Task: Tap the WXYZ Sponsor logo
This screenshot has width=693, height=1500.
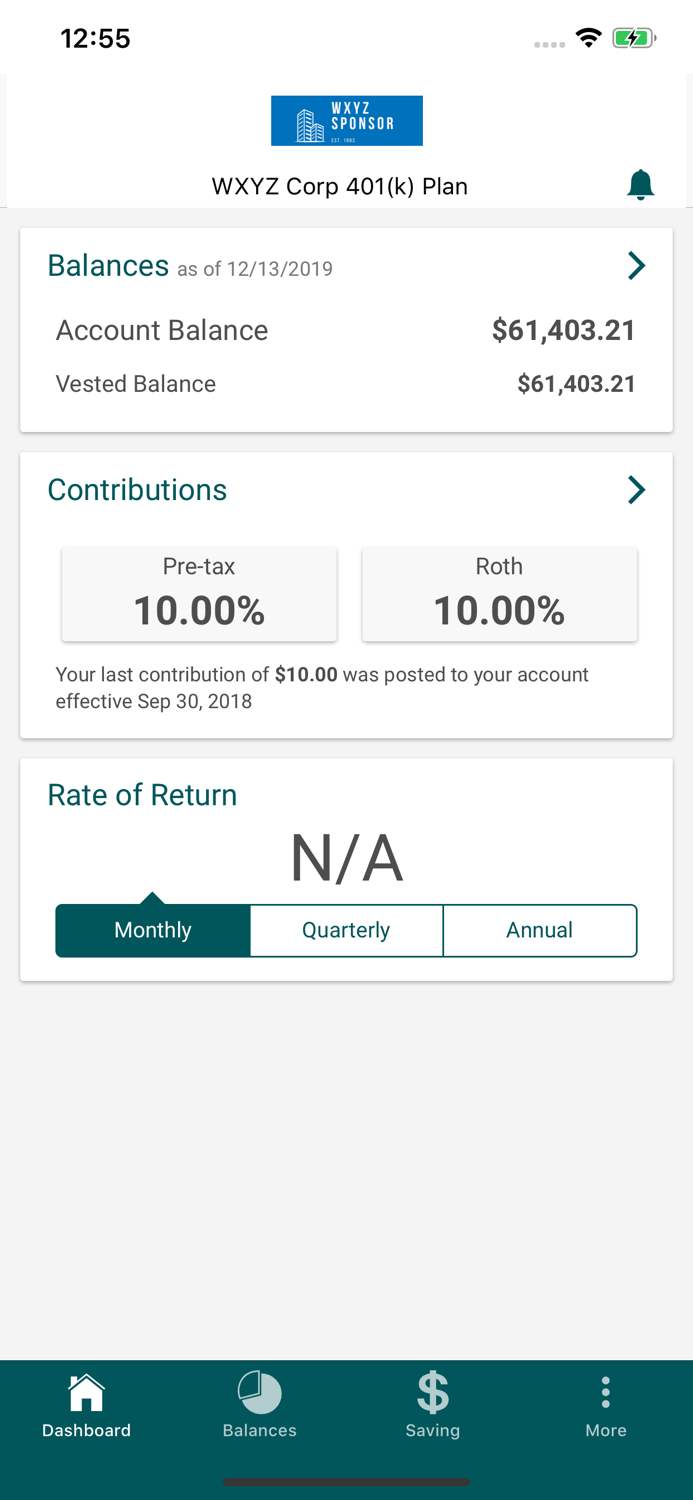Action: tap(347, 121)
